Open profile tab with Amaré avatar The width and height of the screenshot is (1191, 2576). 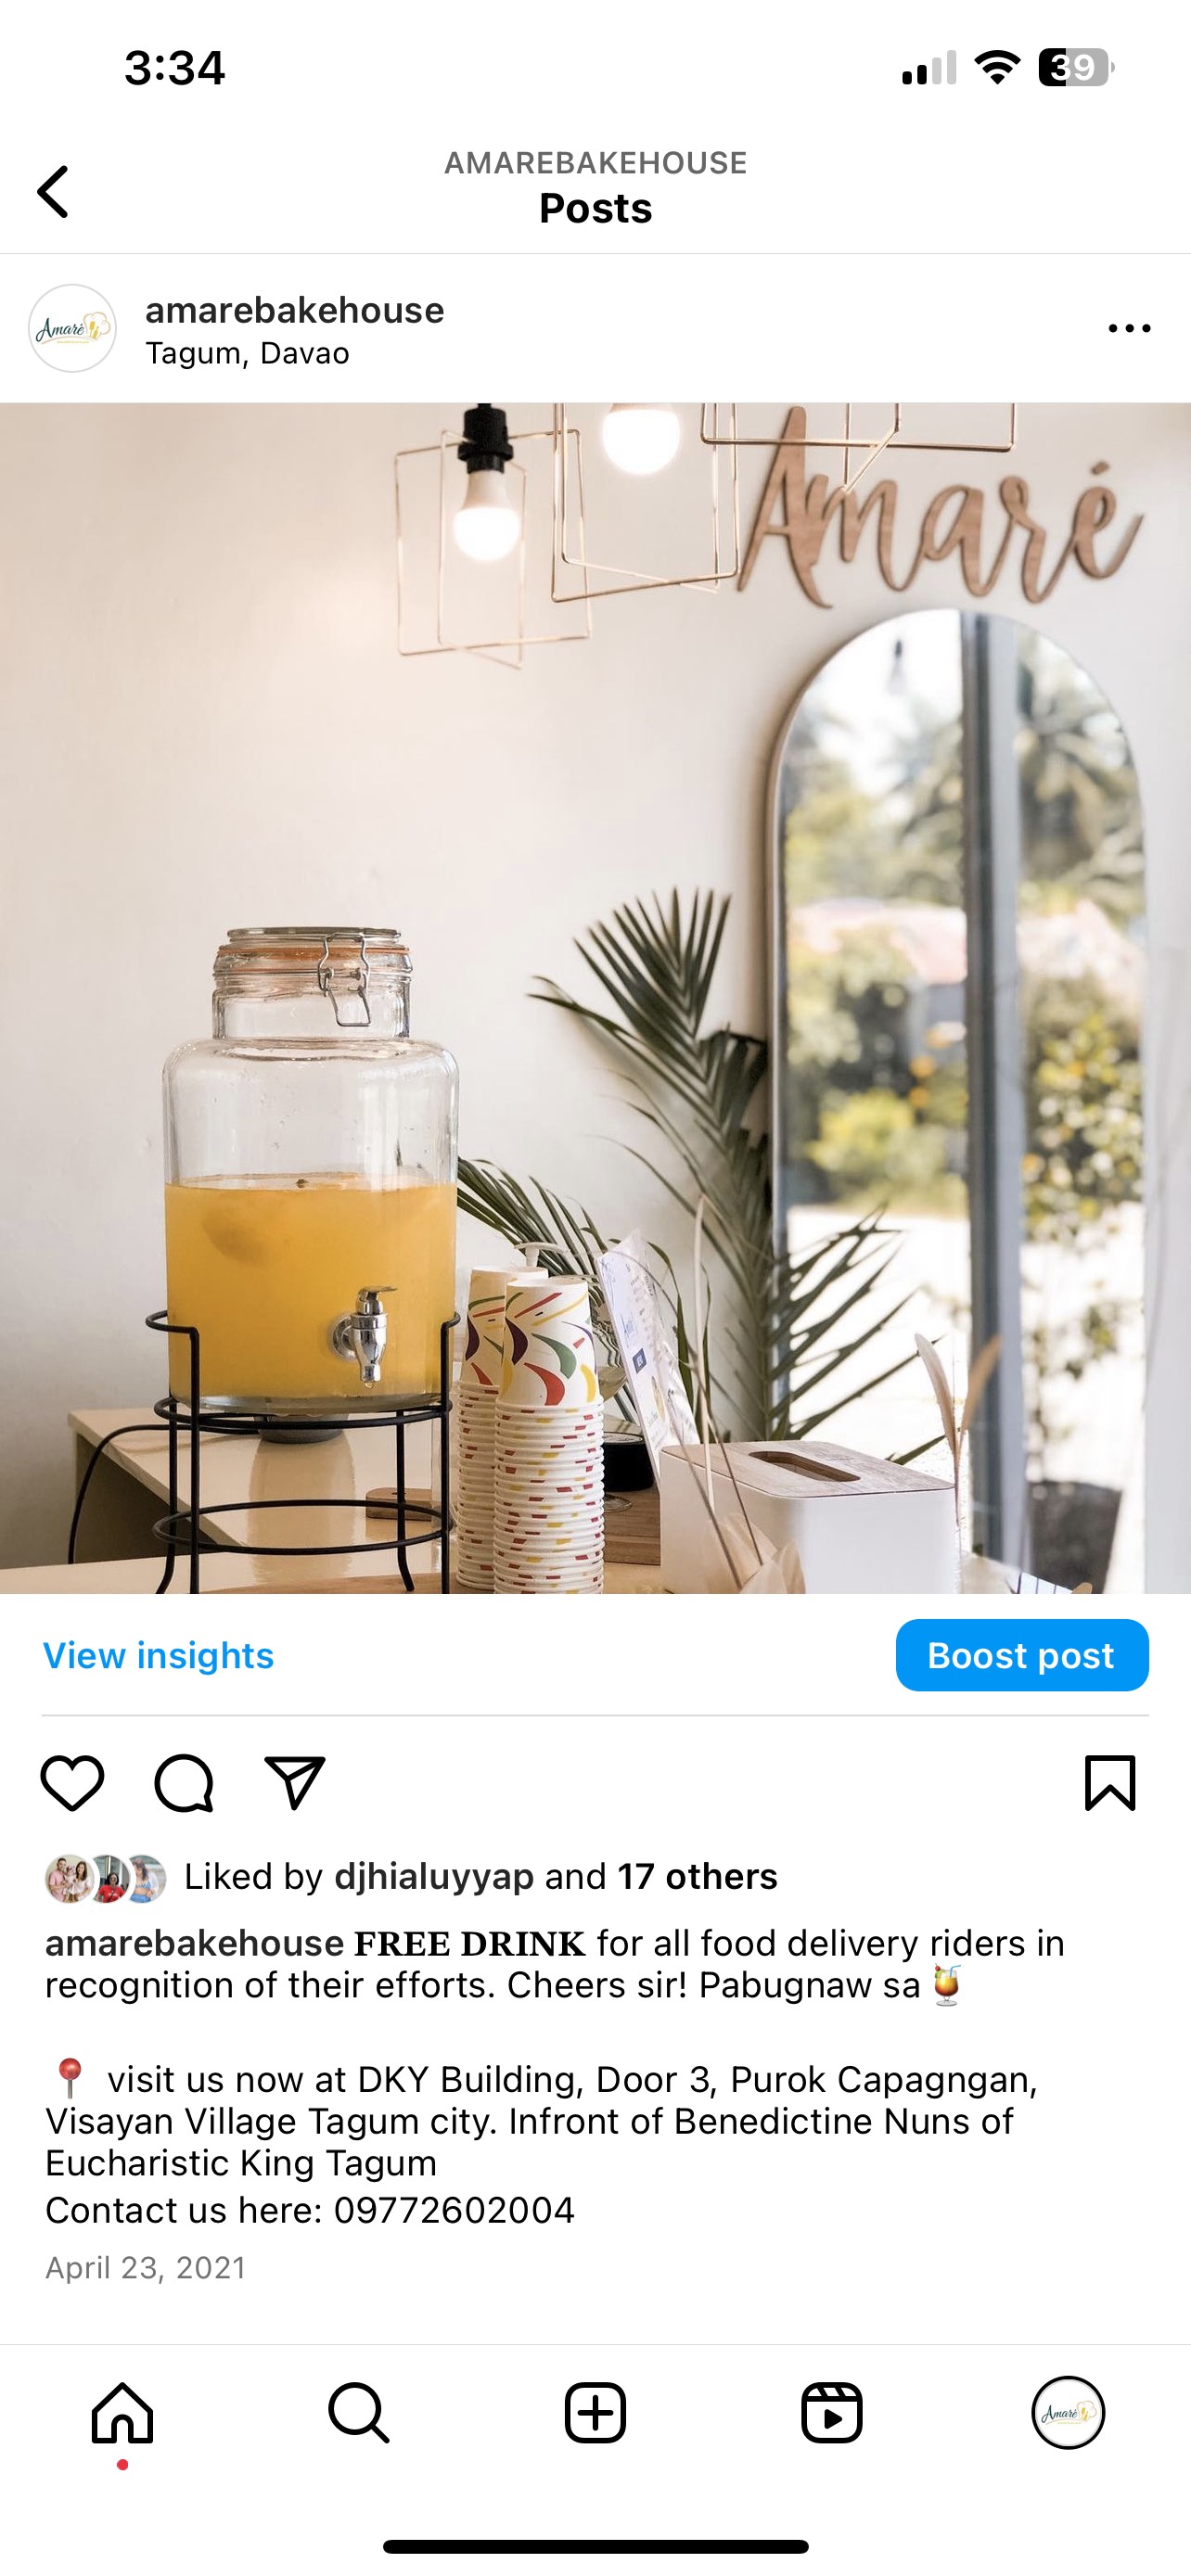pyautogui.click(x=1068, y=2412)
